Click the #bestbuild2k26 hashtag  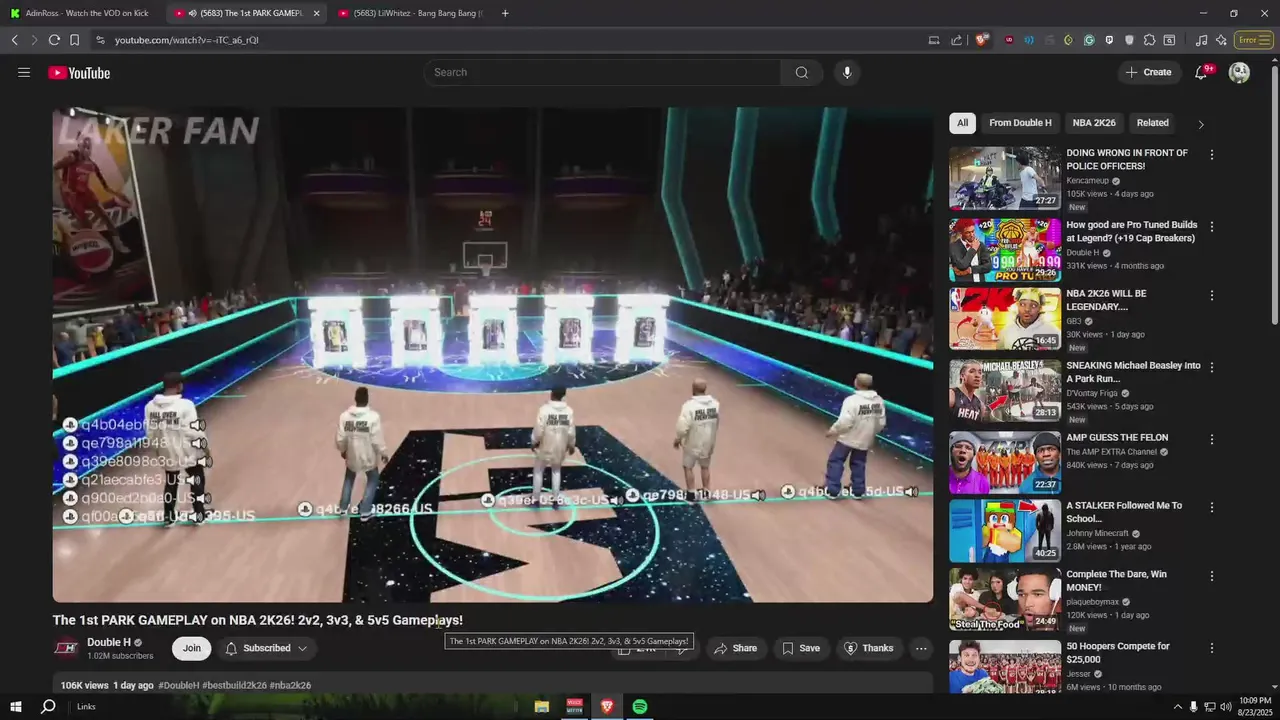pos(234,686)
